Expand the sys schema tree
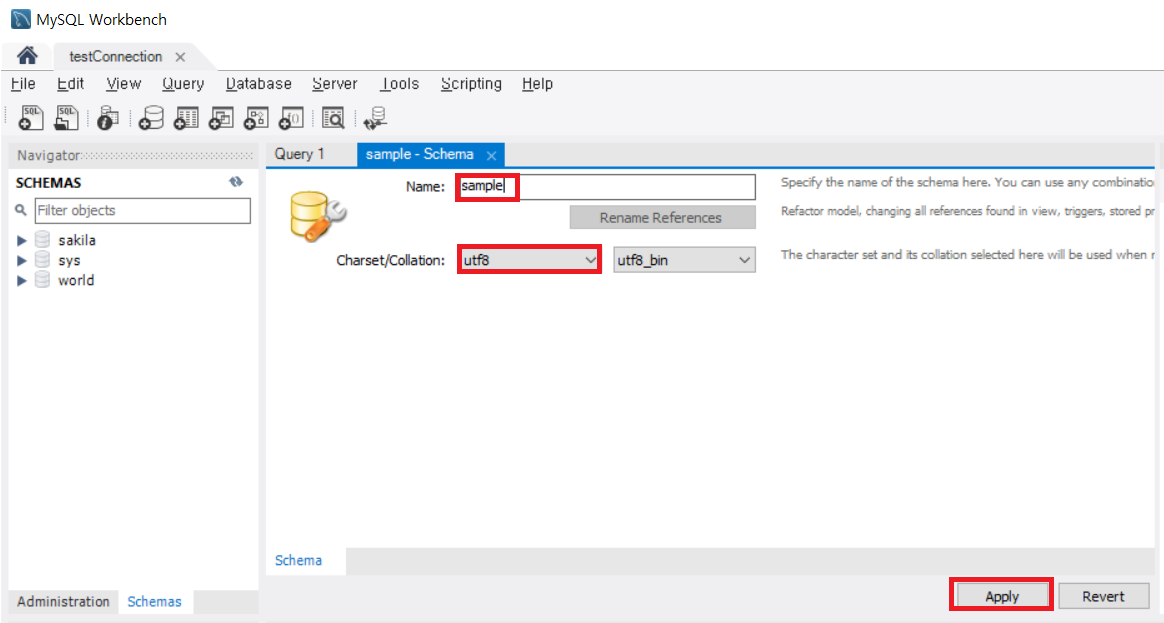The height and width of the screenshot is (623, 1164). click(x=22, y=260)
